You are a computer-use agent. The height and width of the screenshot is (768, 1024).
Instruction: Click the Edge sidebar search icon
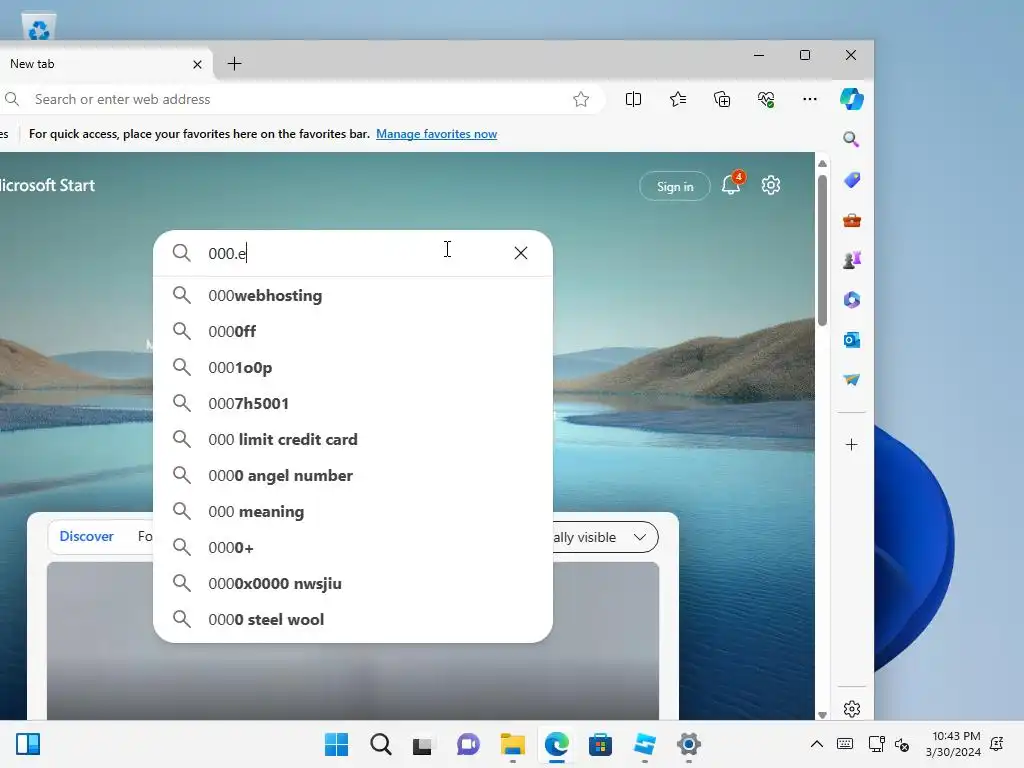pos(851,139)
